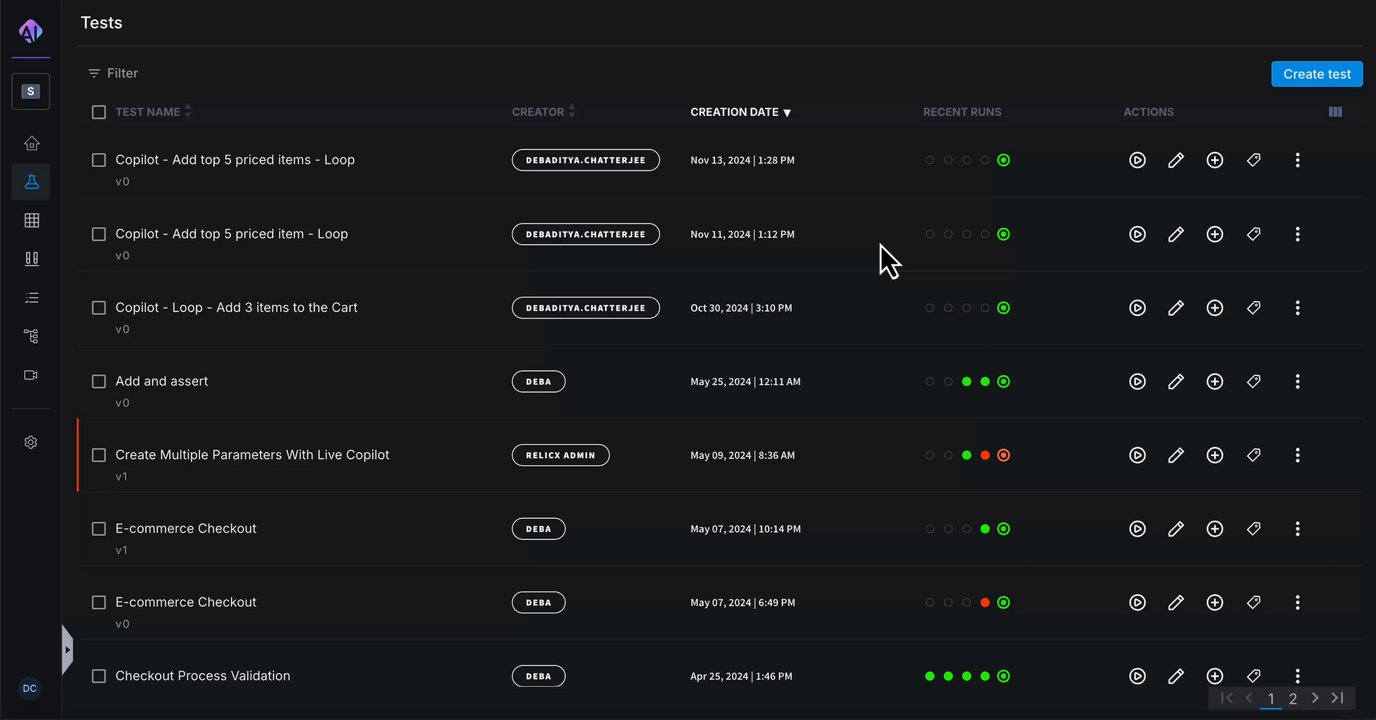Viewport: 1376px width, 720px height.
Task: Click the Create test button
Action: 1316,74
